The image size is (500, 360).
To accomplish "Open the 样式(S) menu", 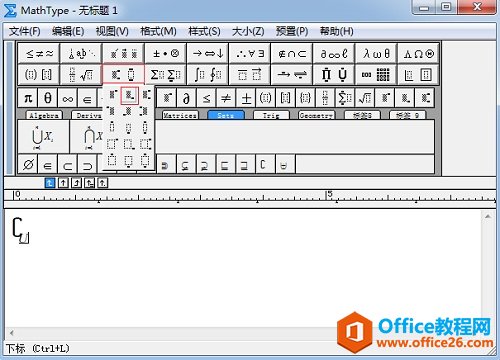I will 204,31.
